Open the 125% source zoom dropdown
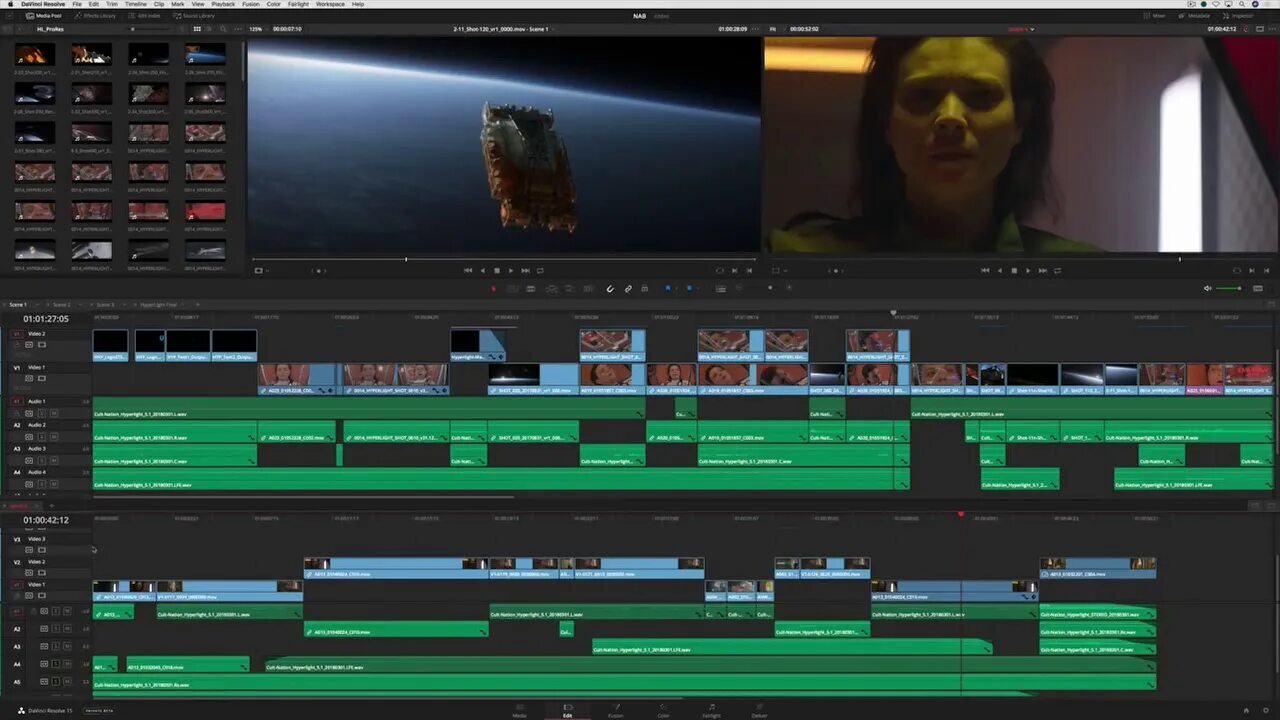The image size is (1280, 720). pos(257,29)
